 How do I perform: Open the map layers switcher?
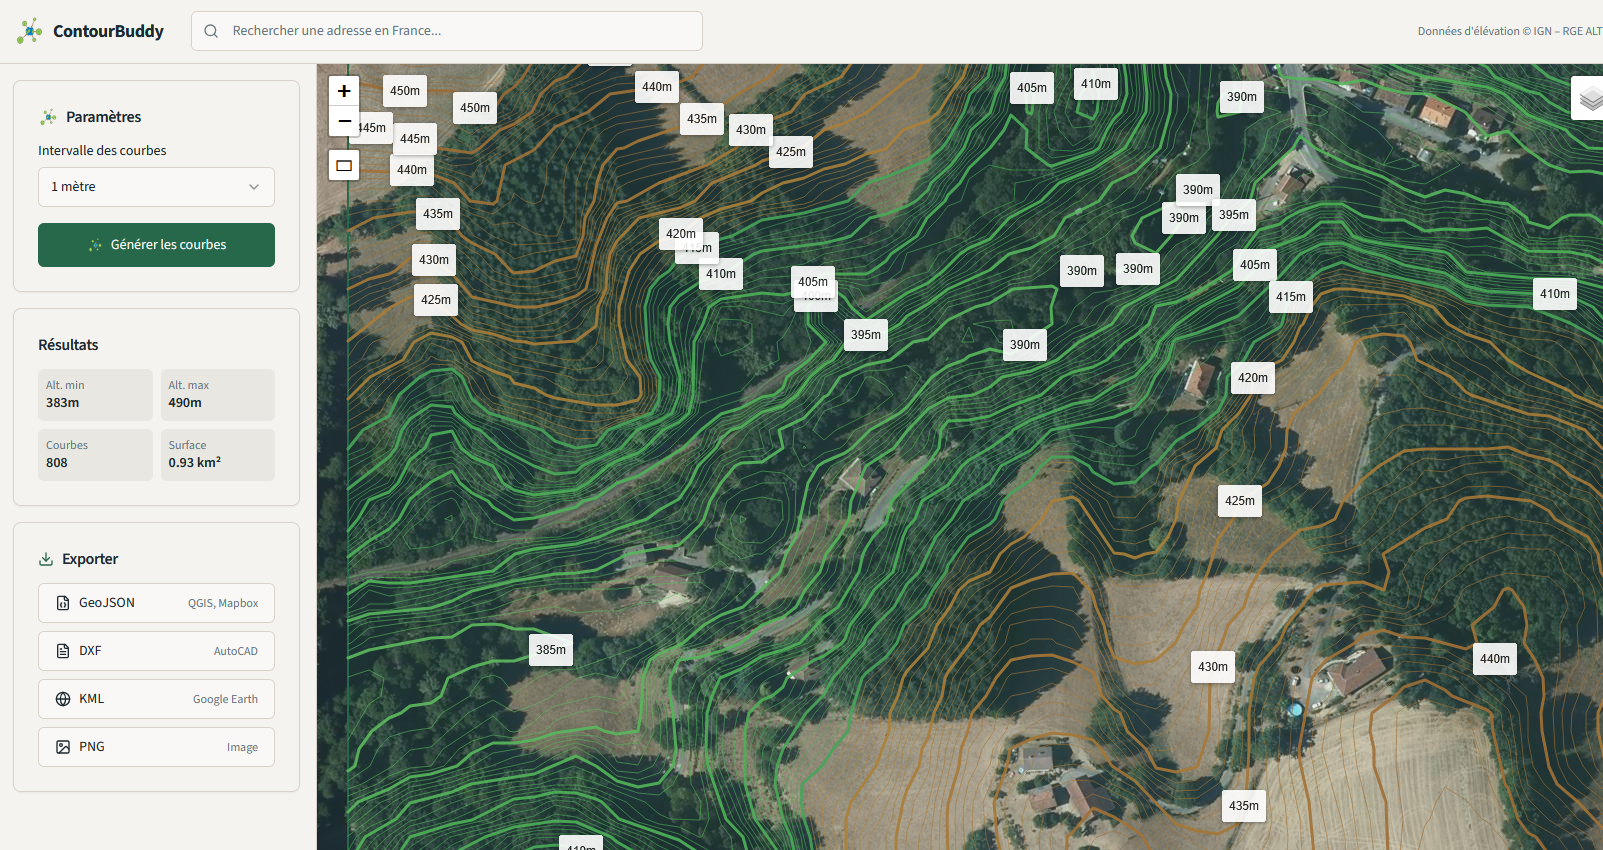[1589, 99]
